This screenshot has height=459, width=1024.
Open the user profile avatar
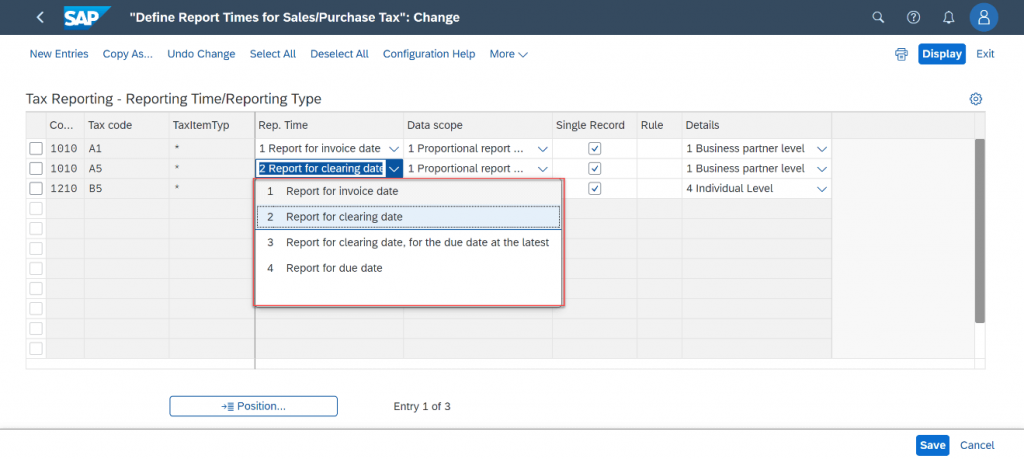click(984, 18)
